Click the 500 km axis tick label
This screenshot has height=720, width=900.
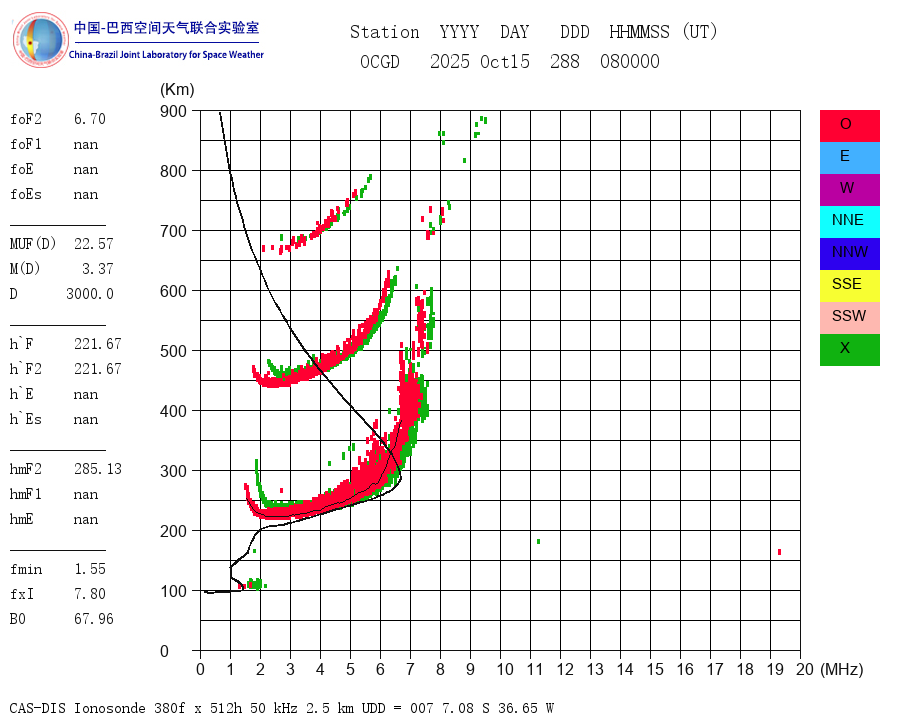pyautogui.click(x=173, y=351)
